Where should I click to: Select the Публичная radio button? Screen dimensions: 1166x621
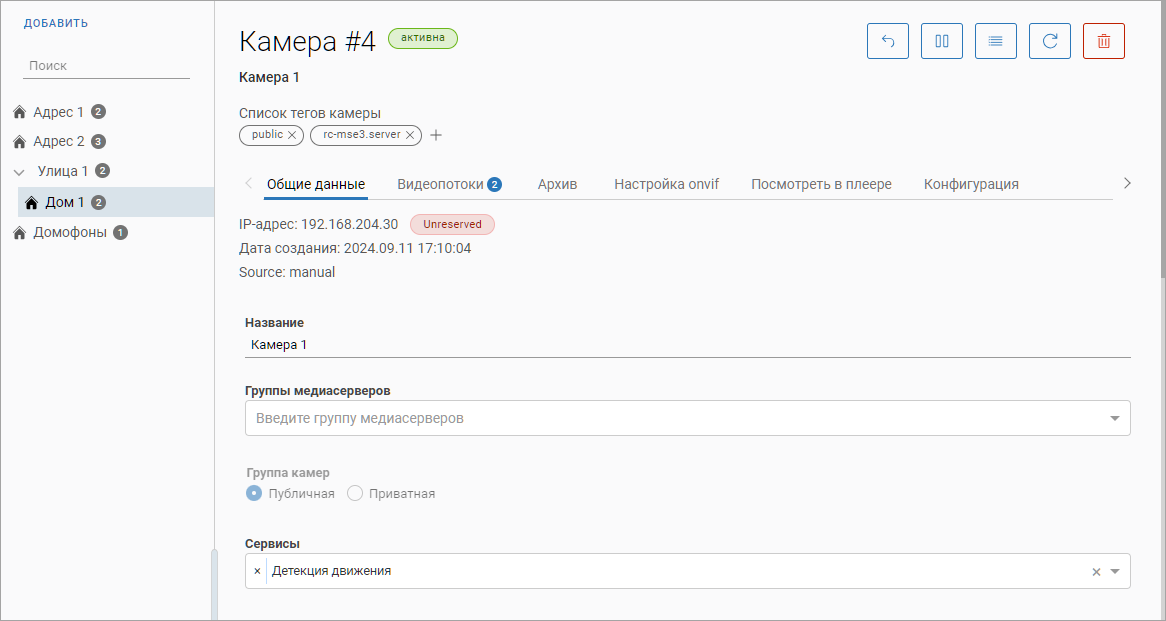254,493
